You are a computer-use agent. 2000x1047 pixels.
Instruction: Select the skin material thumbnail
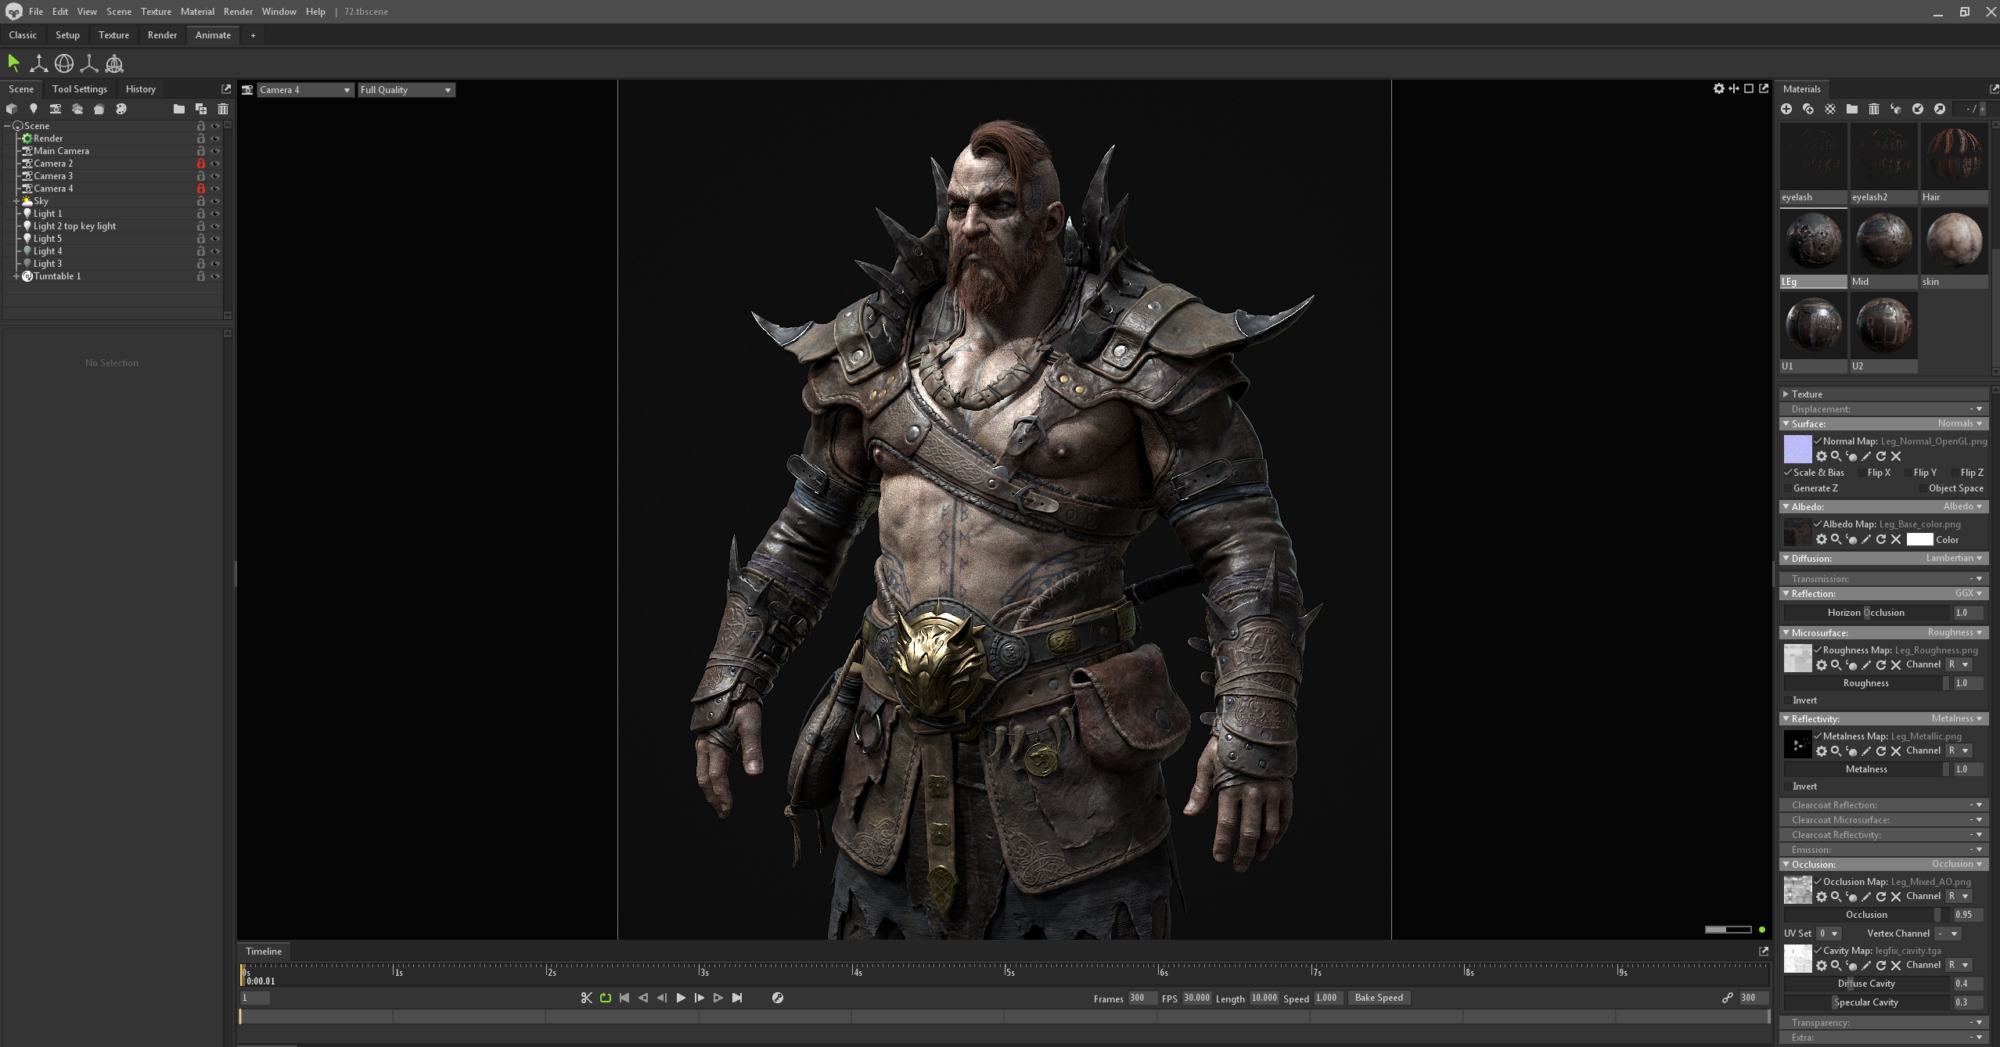pos(1953,242)
